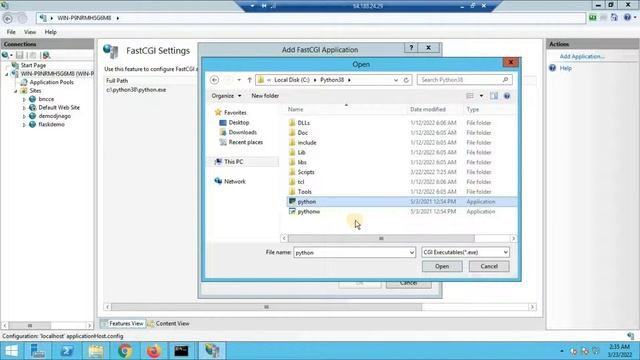Screen dimensions: 640x360
Task: Click the File name text field
Action: click(351, 253)
